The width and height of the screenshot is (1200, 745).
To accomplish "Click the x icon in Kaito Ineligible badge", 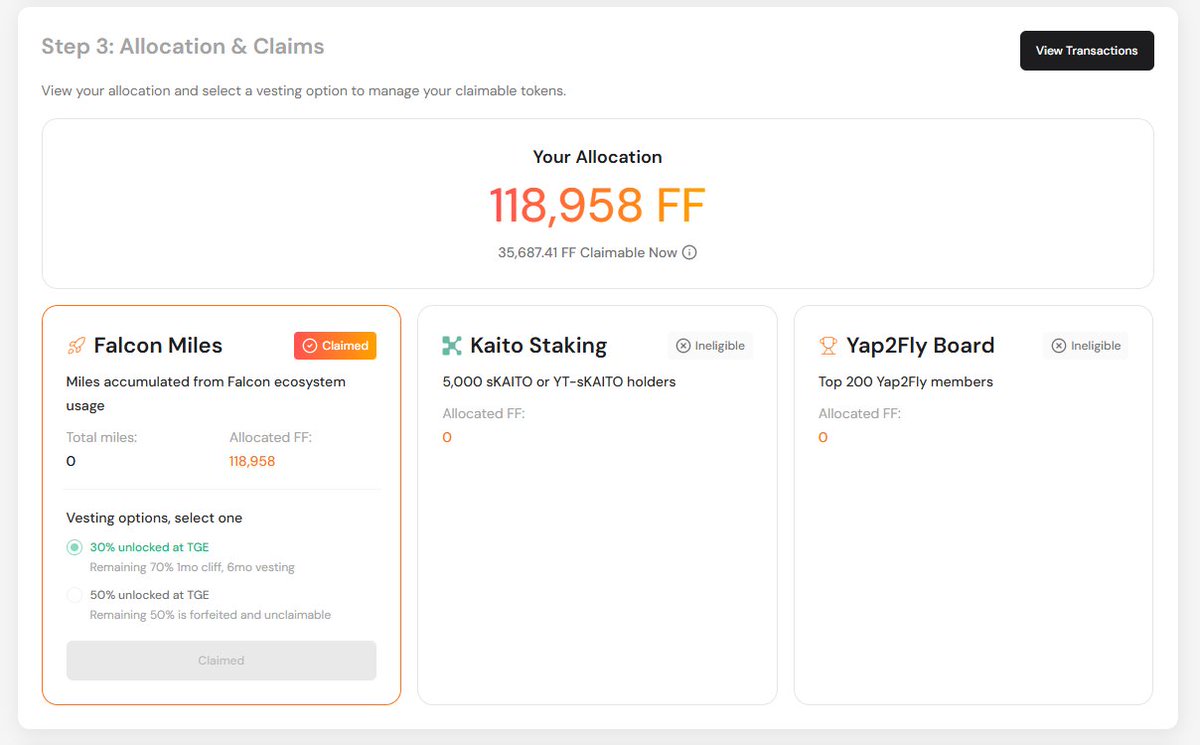I will pyautogui.click(x=683, y=346).
